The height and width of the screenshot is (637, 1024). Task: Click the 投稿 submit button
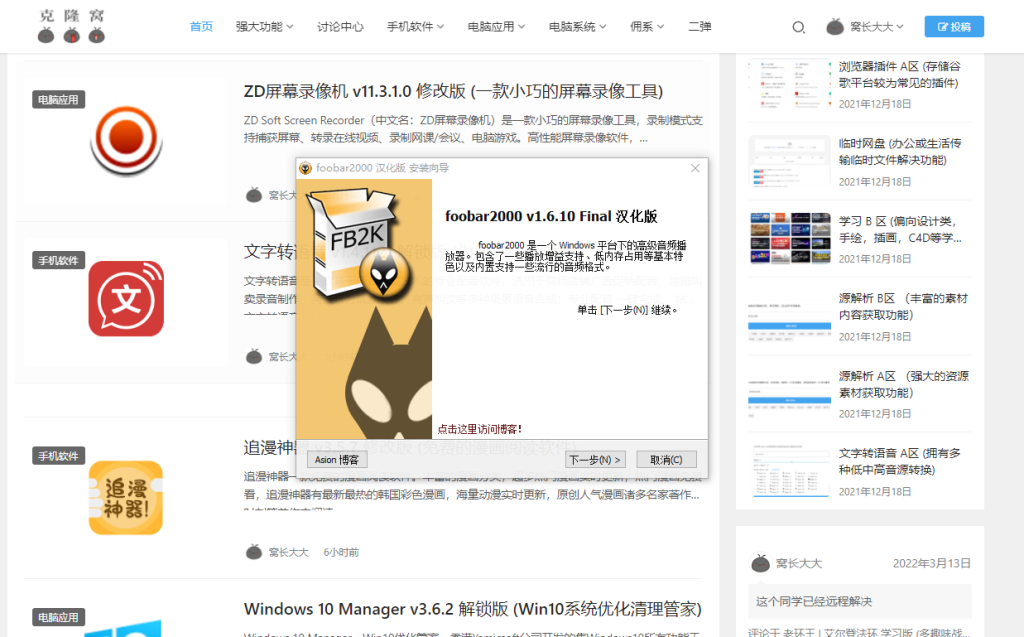pos(954,27)
